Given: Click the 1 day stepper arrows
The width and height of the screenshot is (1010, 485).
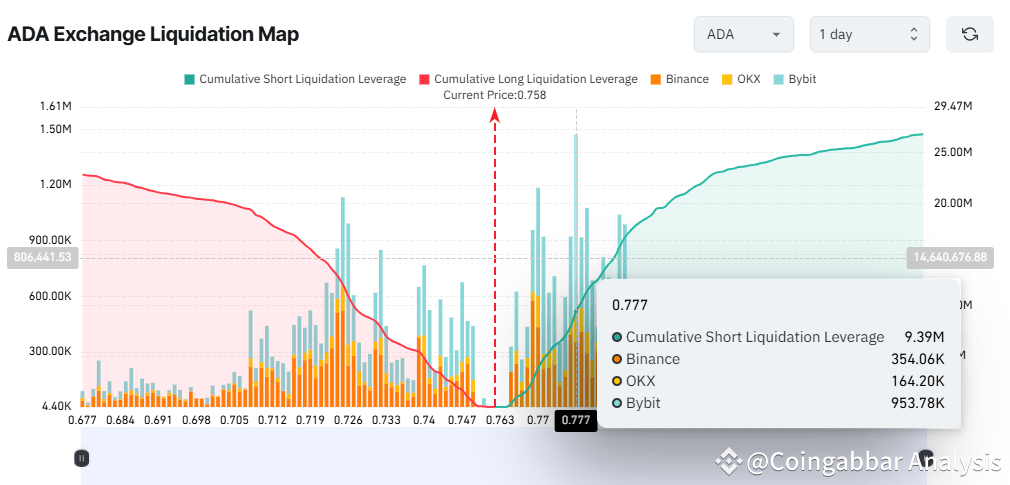Looking at the screenshot, I should (913, 35).
